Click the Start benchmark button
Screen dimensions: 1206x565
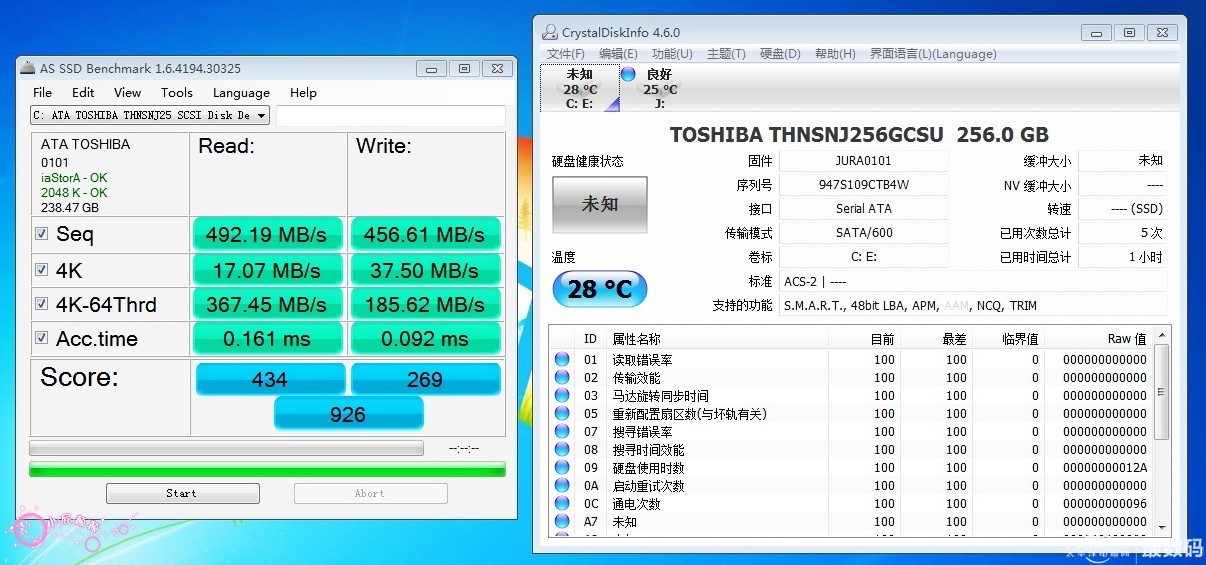coord(183,493)
